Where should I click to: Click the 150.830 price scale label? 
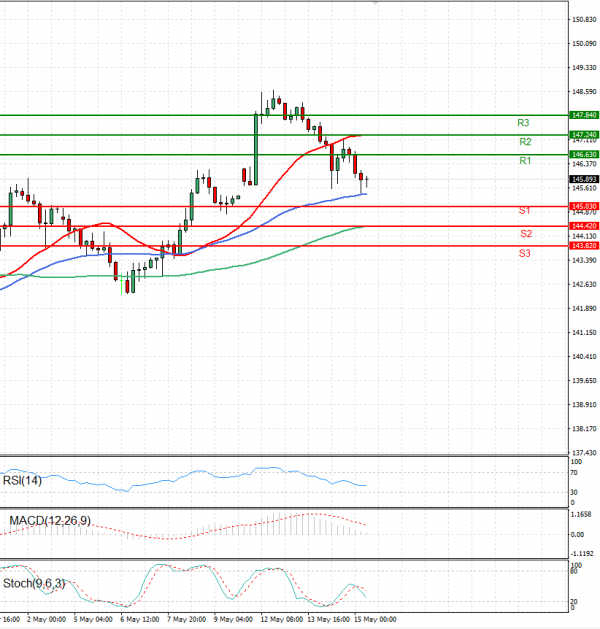(583, 19)
